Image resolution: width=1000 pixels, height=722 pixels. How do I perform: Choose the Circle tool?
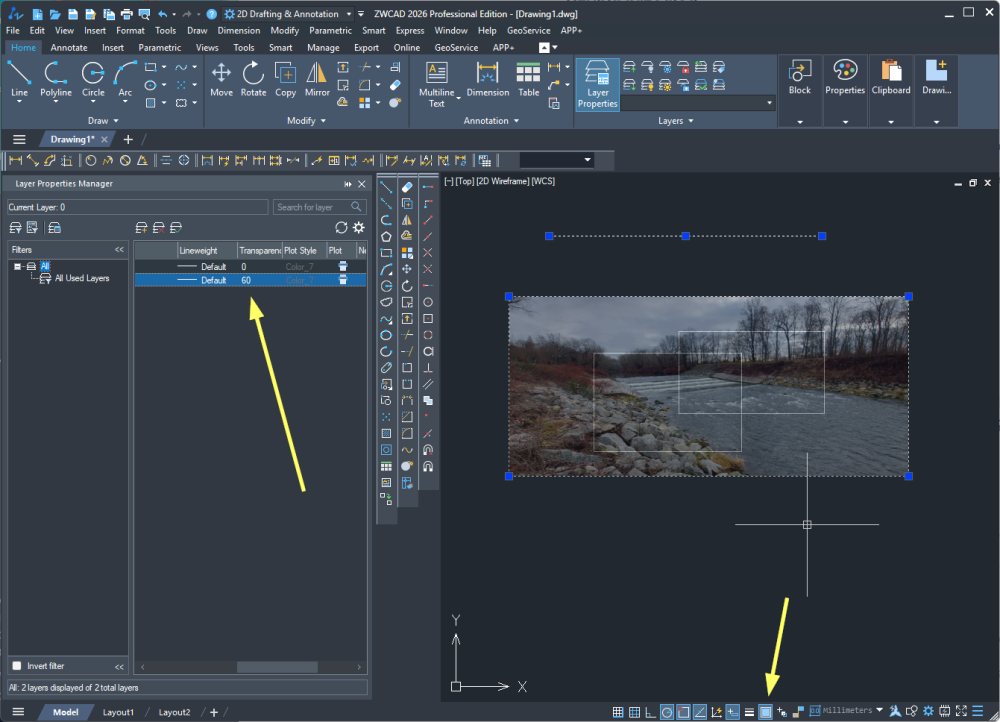(x=93, y=80)
